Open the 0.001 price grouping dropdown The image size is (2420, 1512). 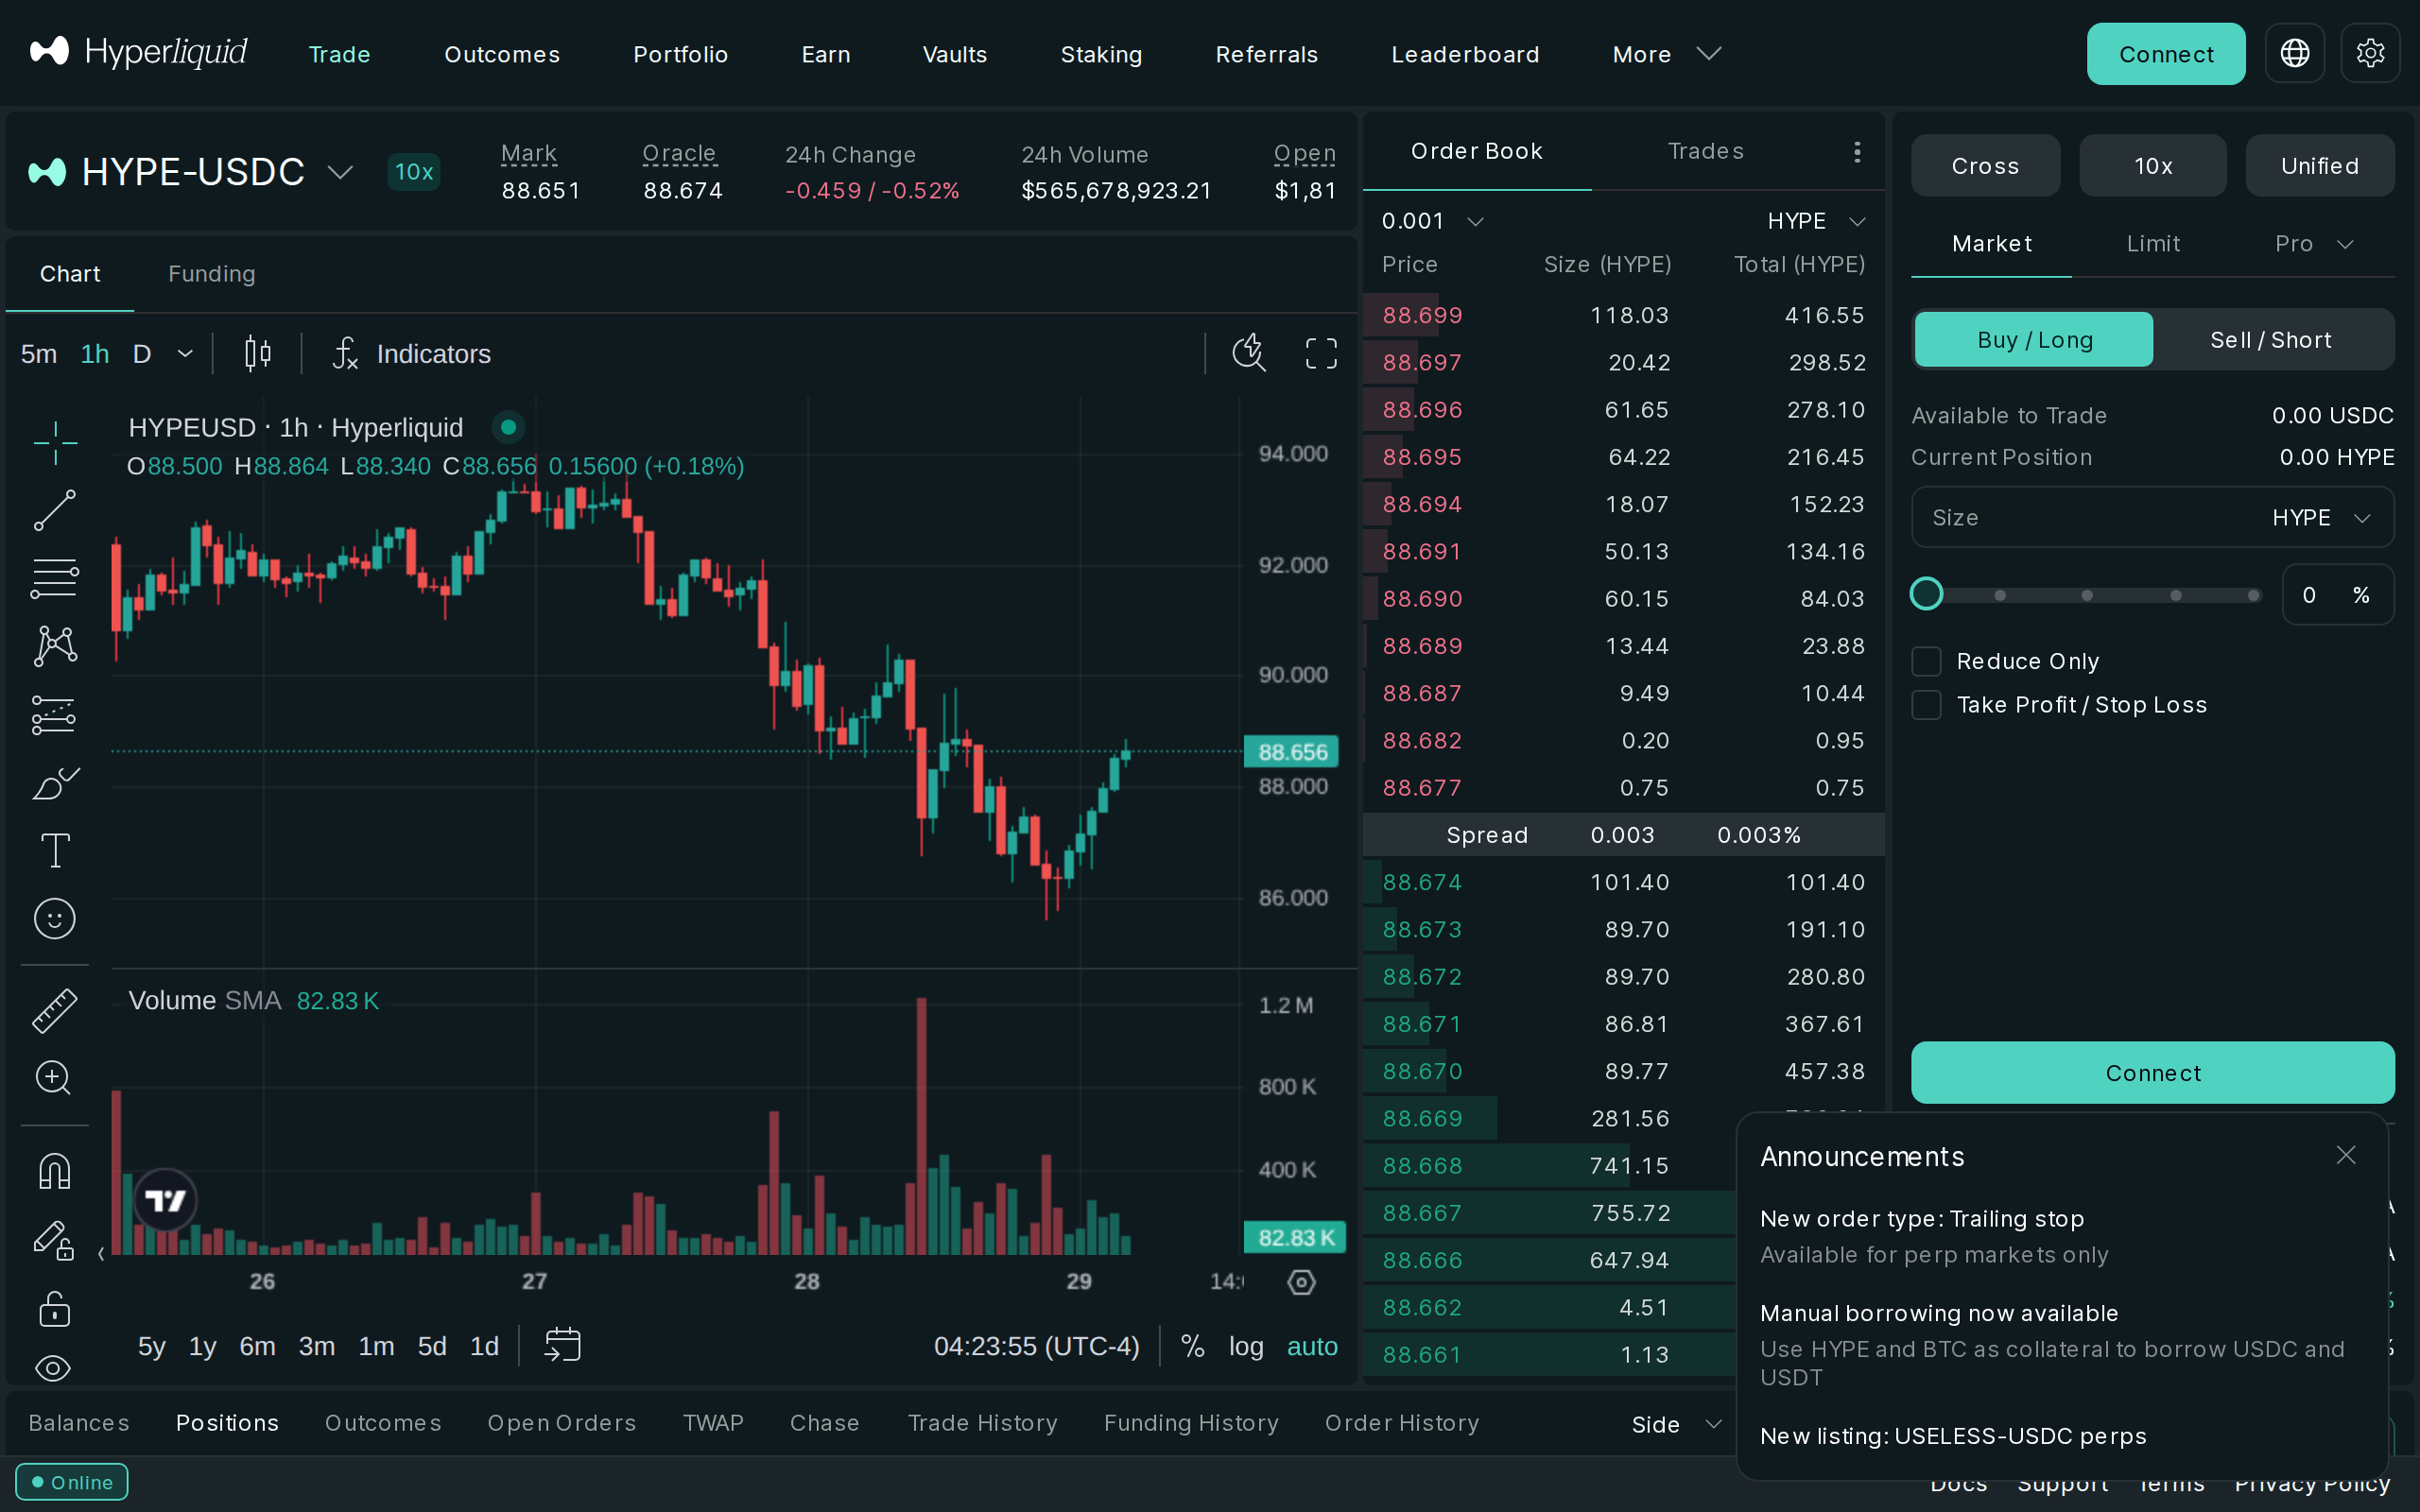click(1431, 221)
